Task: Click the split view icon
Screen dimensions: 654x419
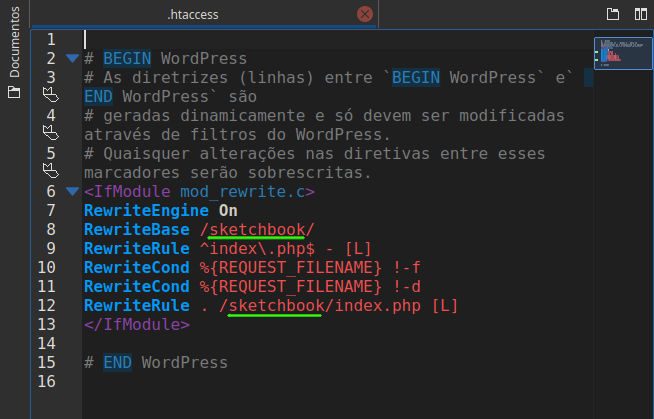Action: [638, 14]
